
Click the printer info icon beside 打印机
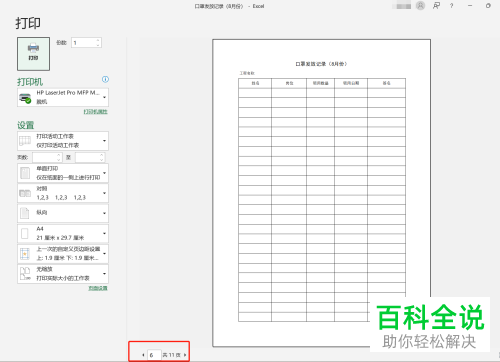pyautogui.click(x=105, y=79)
